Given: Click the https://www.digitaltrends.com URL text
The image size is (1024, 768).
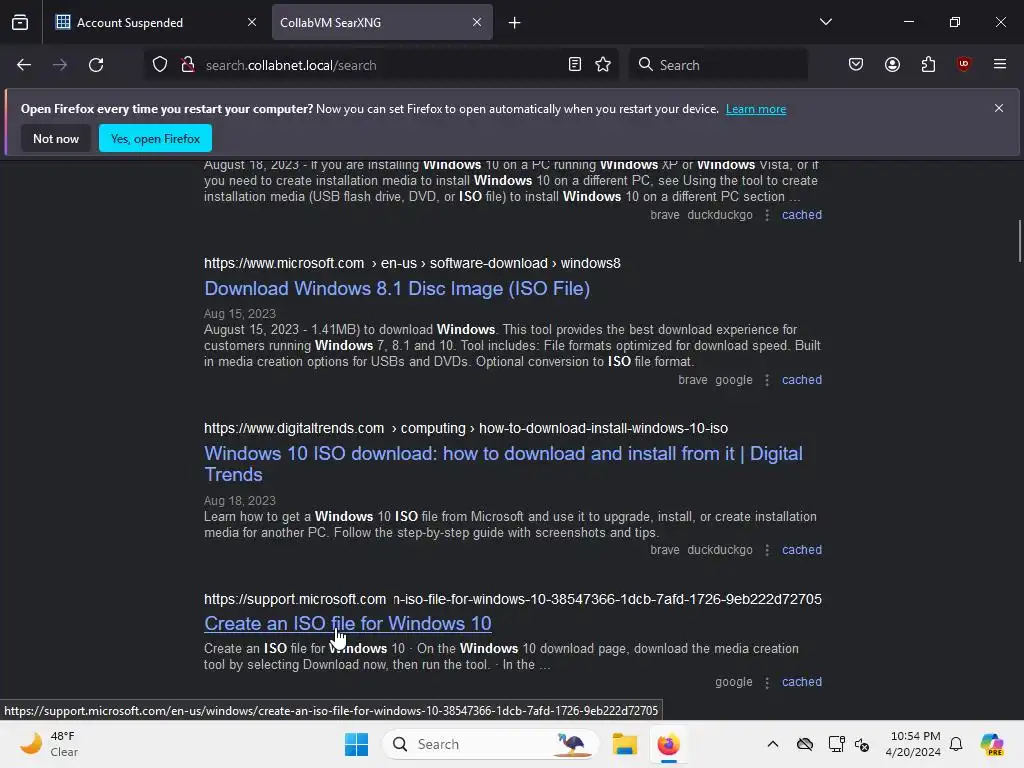Looking at the screenshot, I should pyautogui.click(x=466, y=428).
